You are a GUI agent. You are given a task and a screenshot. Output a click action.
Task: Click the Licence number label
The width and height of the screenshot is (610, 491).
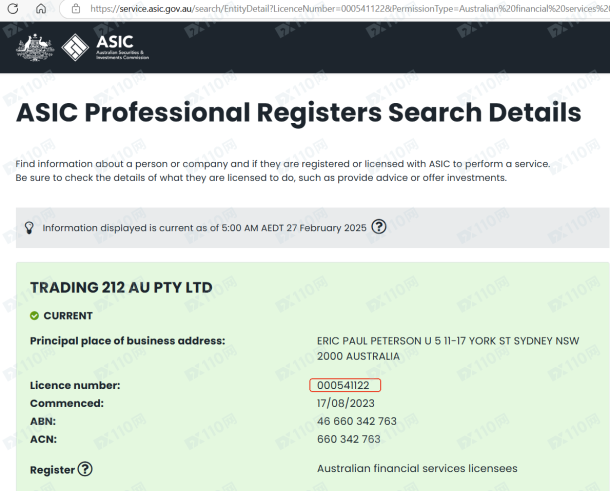pyautogui.click(x=75, y=385)
